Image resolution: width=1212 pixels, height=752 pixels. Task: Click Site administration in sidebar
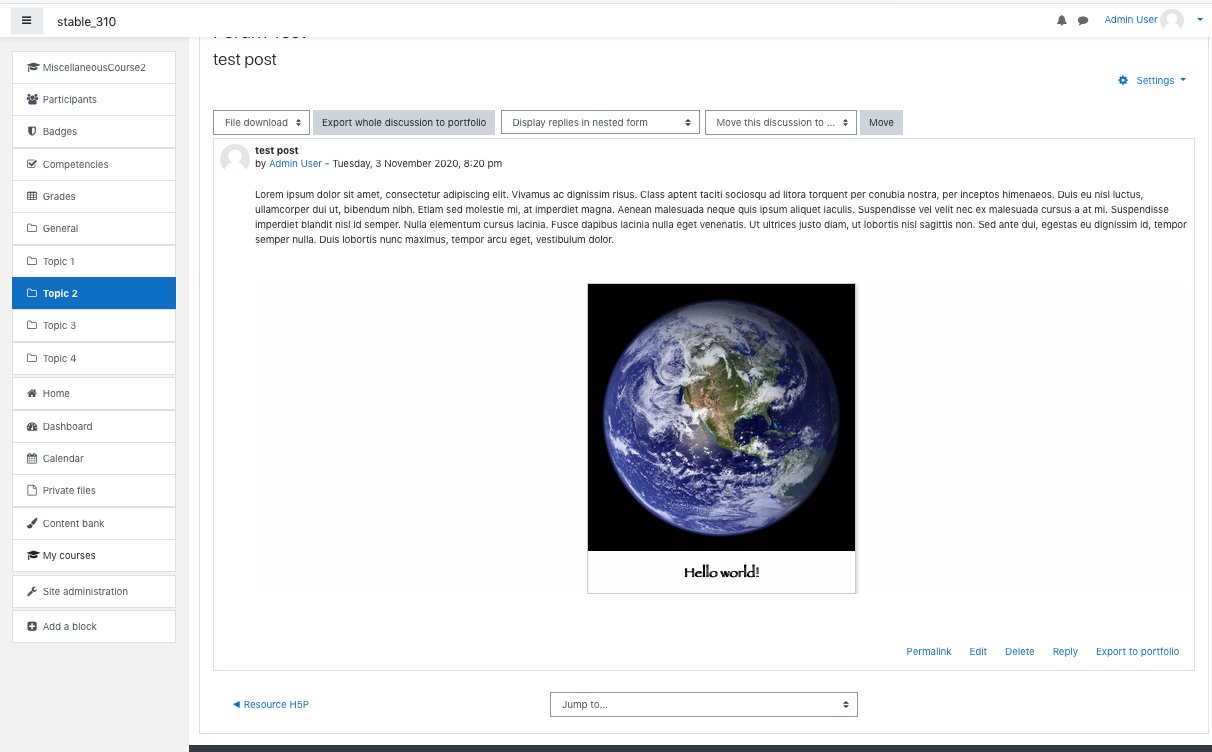[x=94, y=591]
